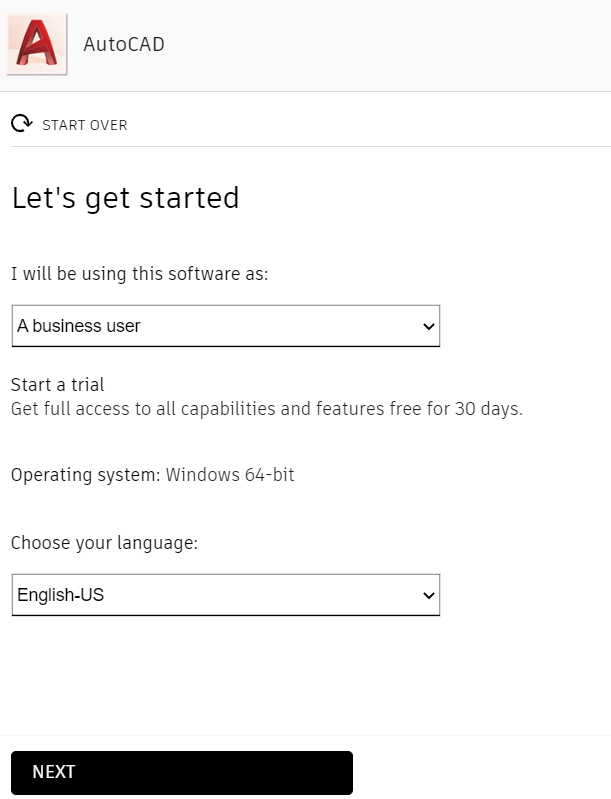The height and width of the screenshot is (799, 611).
Task: Click the "Let's get started" heading
Action: point(125,198)
